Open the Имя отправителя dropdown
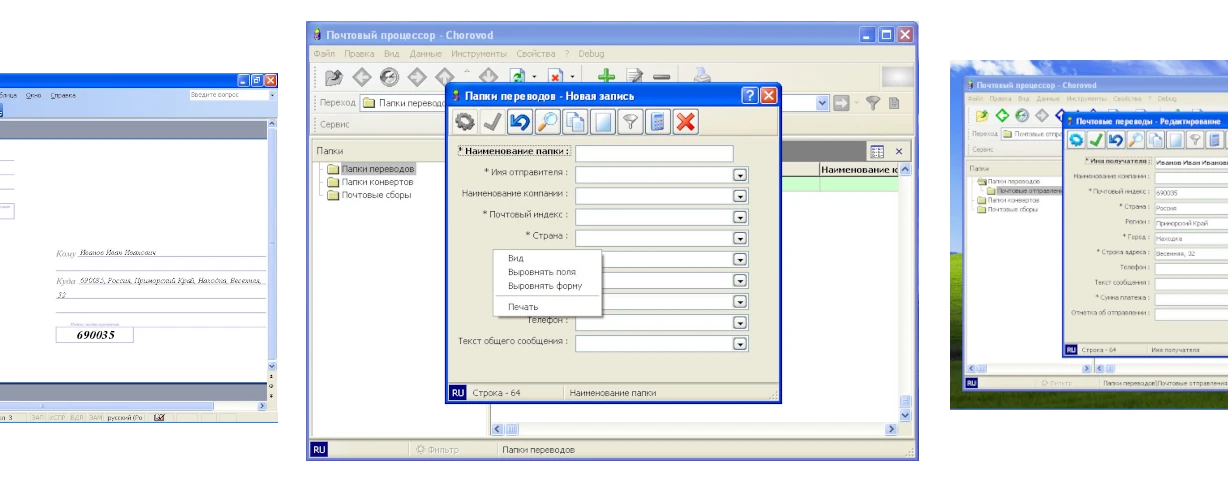1228x487 pixels. (x=740, y=174)
